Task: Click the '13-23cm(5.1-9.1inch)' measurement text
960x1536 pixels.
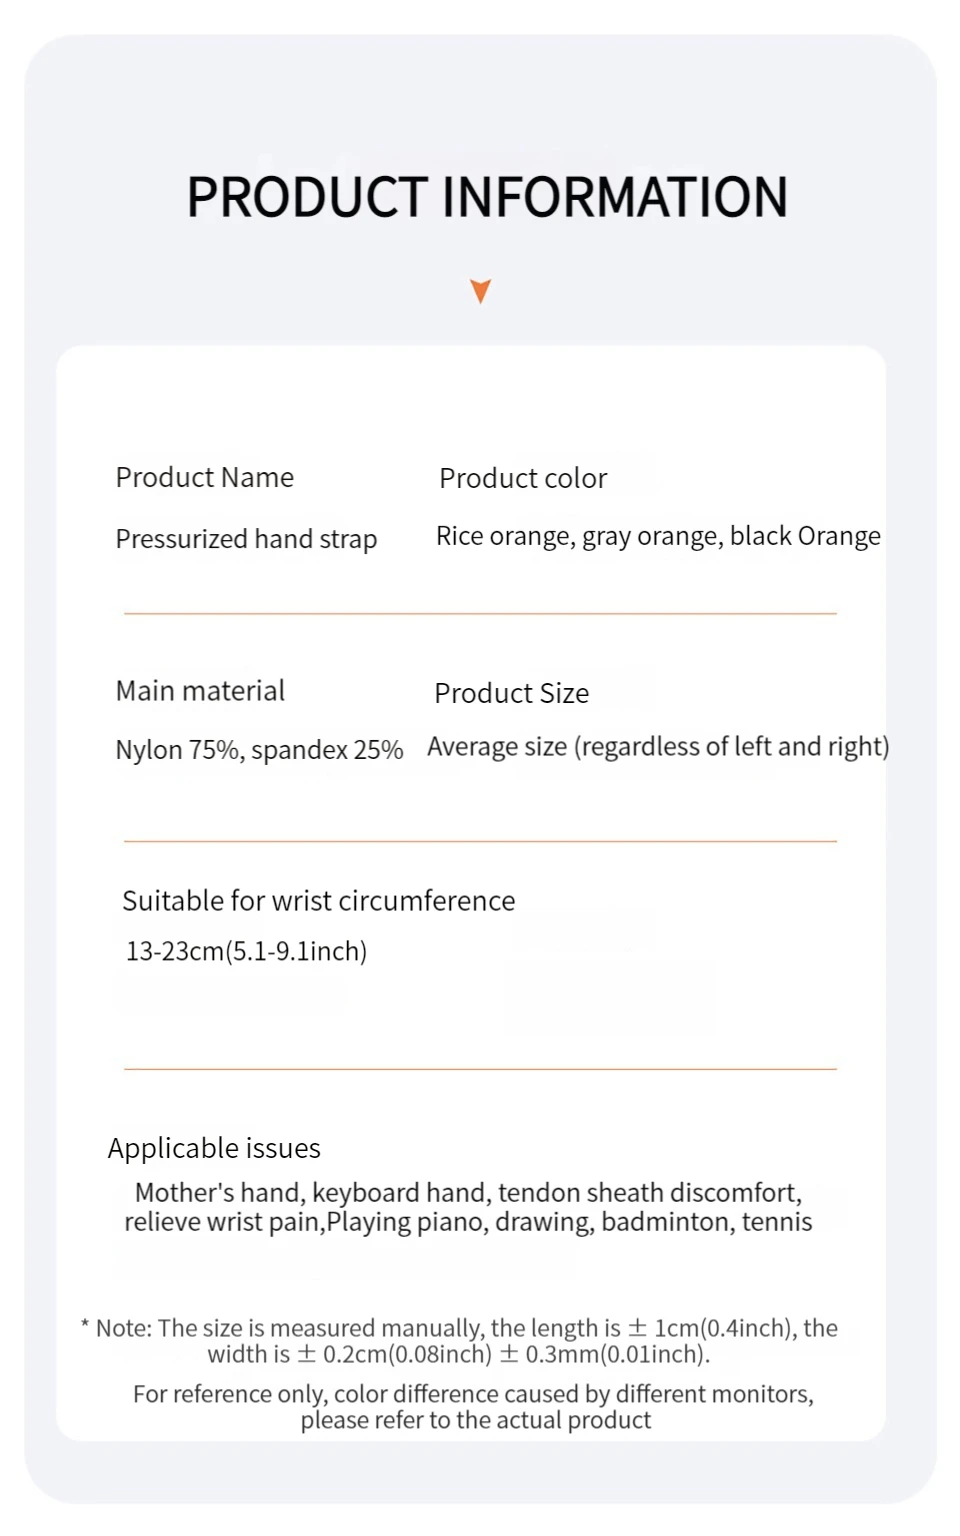Action: (246, 951)
